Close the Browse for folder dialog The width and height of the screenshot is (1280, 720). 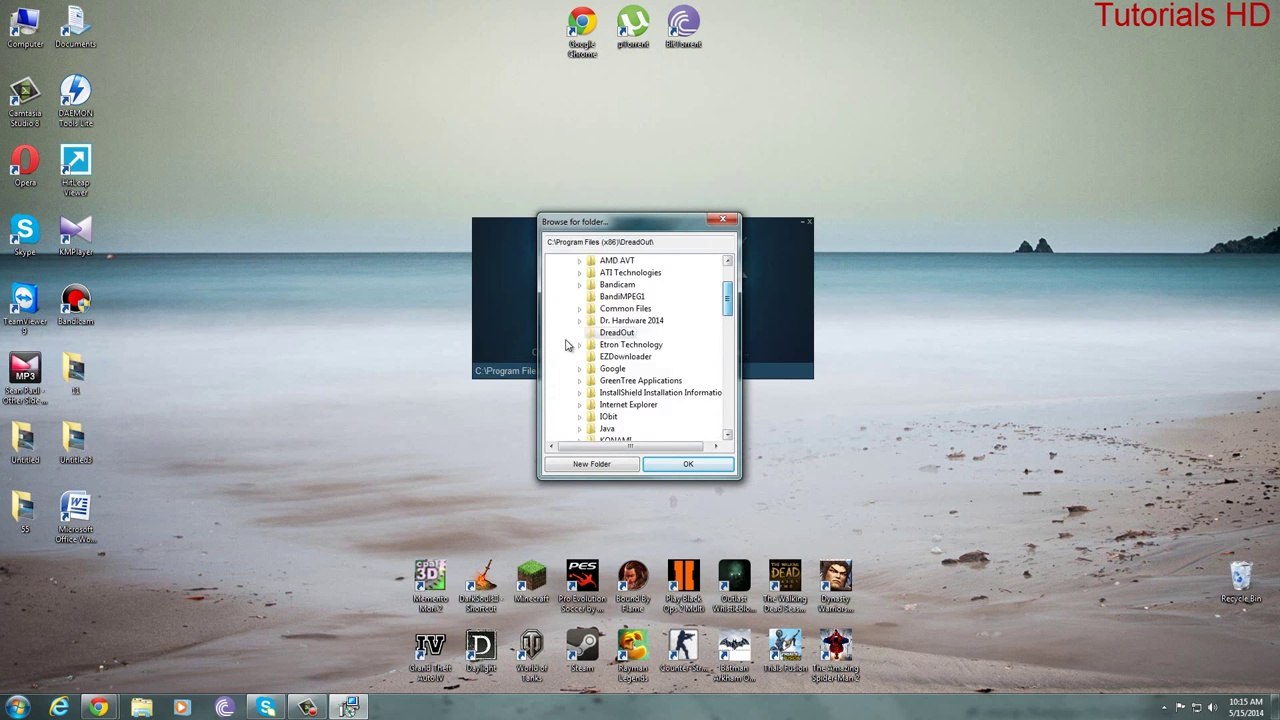click(722, 220)
